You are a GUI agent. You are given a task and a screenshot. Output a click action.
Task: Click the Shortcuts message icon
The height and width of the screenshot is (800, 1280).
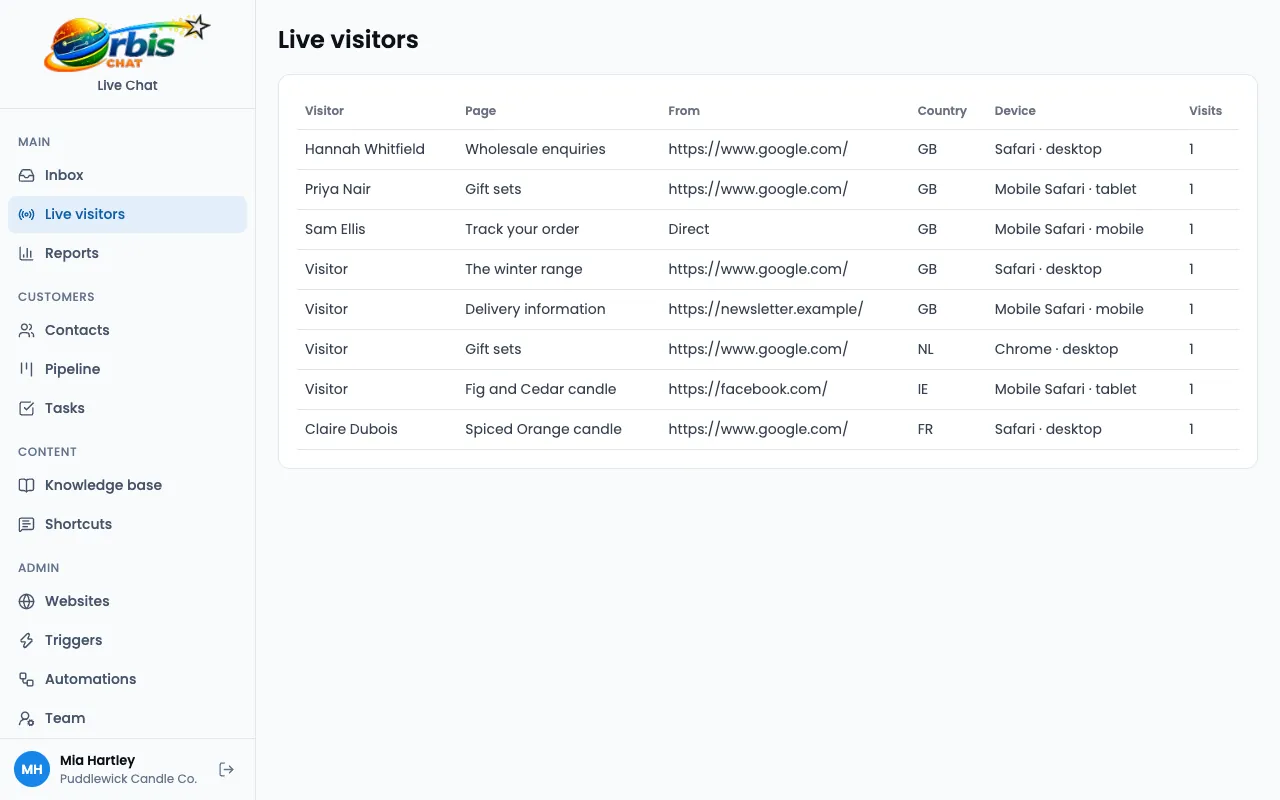[x=27, y=524]
